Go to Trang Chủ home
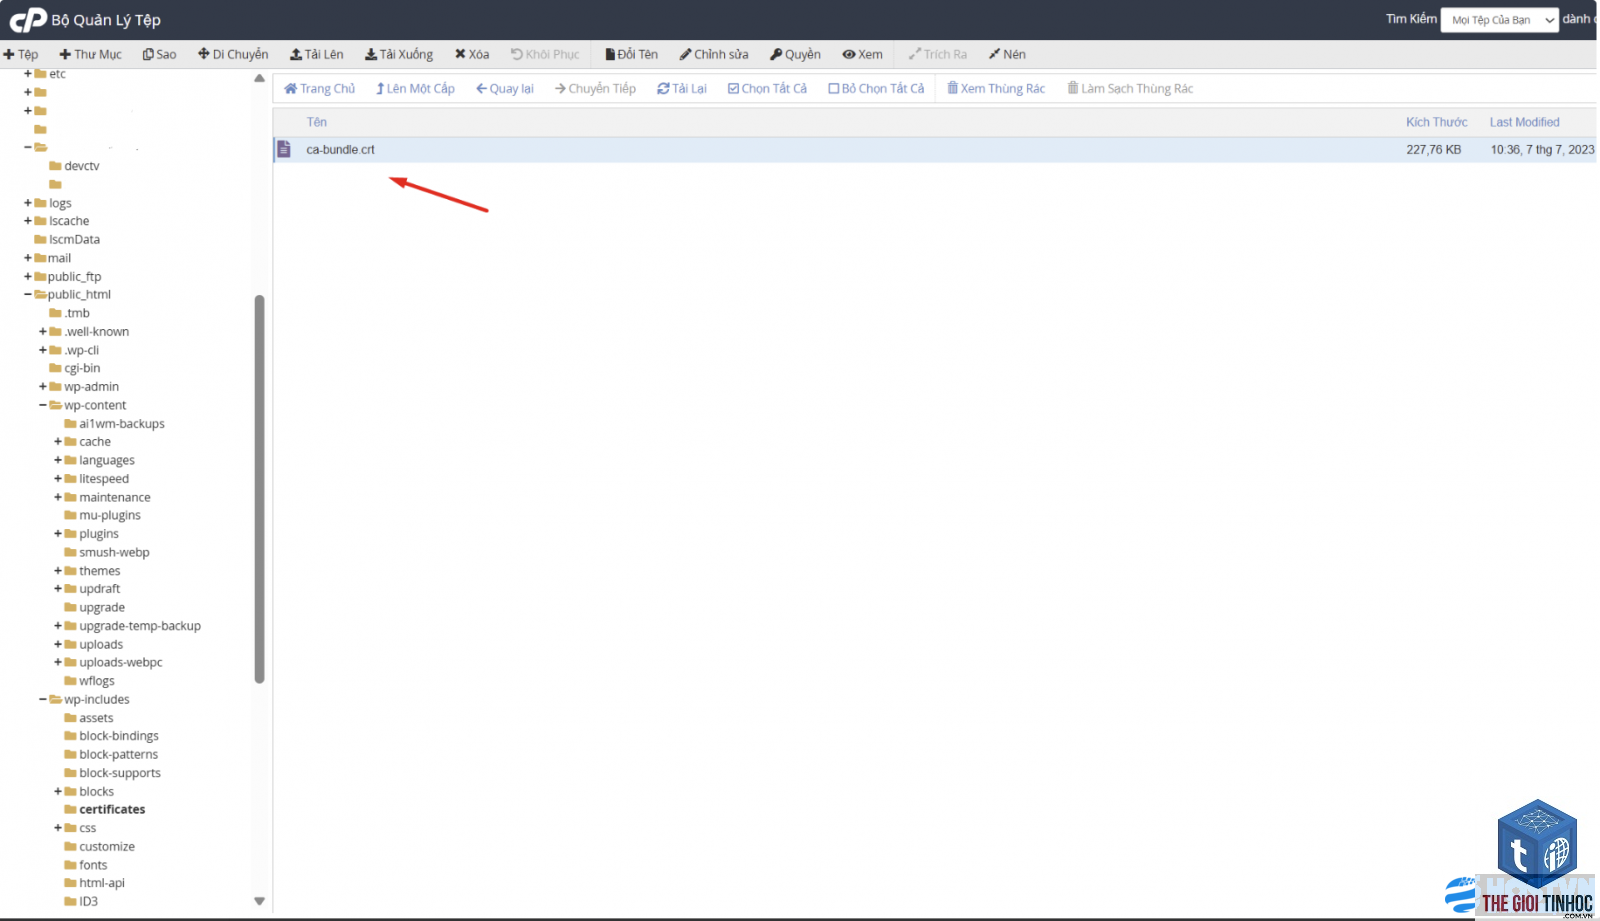 point(319,88)
